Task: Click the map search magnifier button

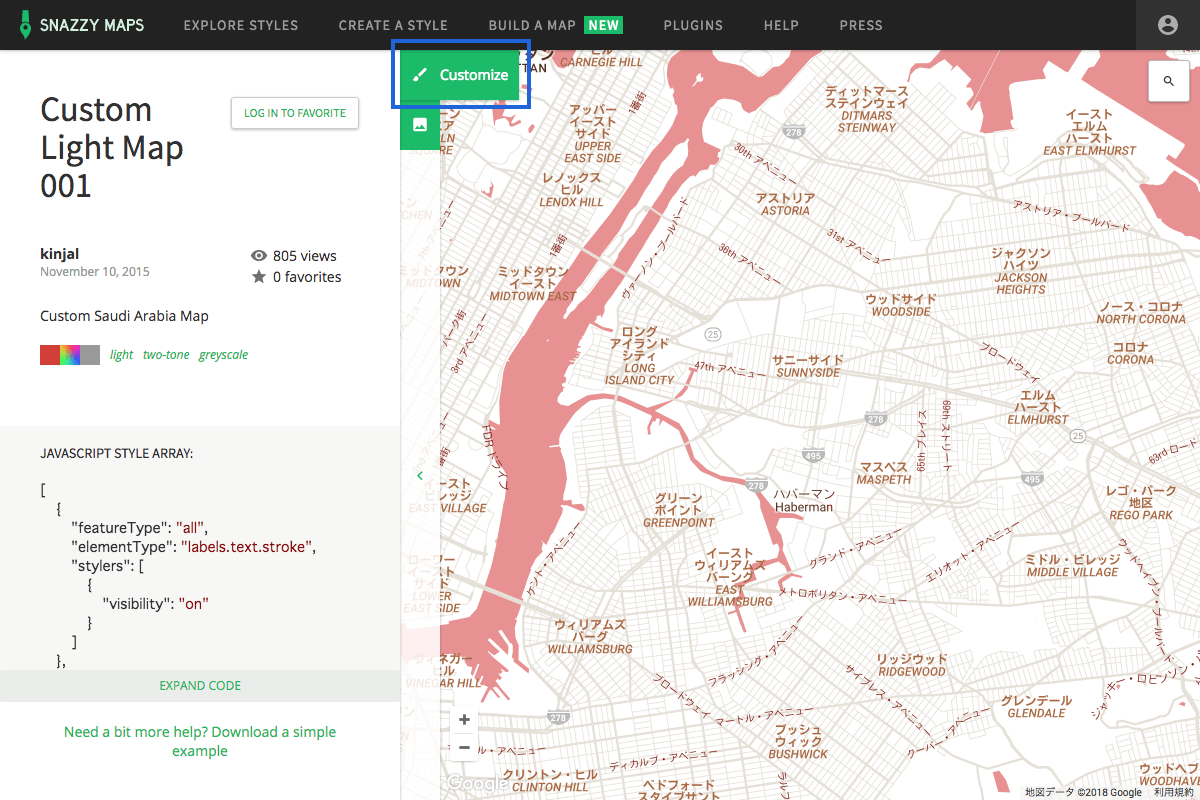Action: 1169,80
